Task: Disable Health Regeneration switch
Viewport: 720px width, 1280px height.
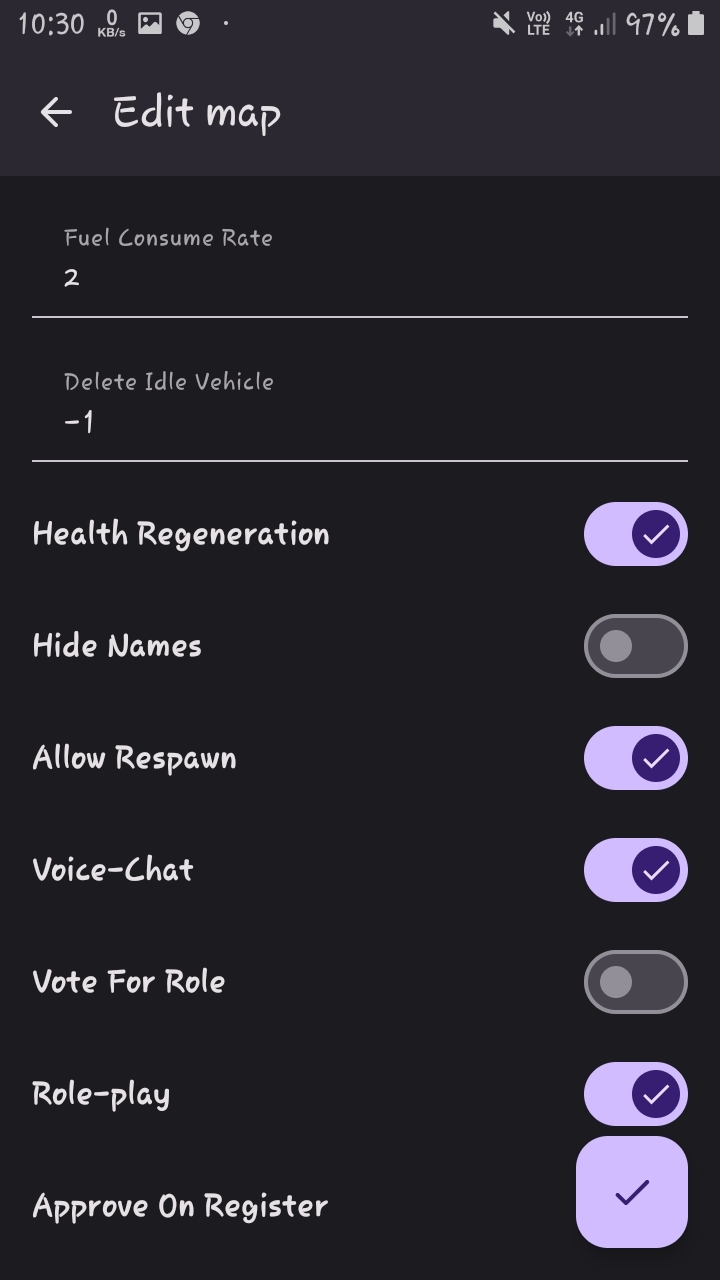Action: click(x=636, y=534)
